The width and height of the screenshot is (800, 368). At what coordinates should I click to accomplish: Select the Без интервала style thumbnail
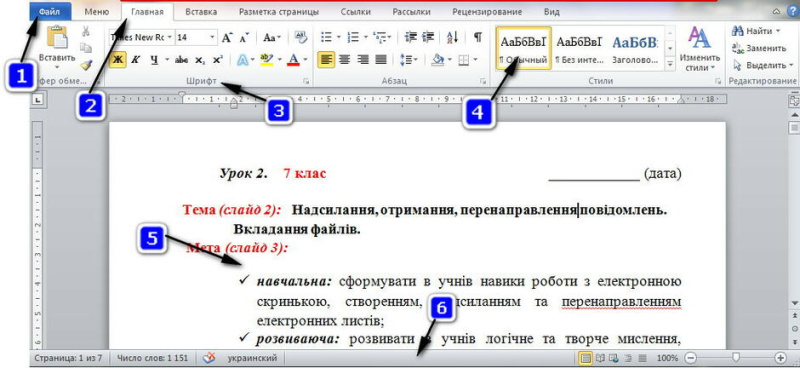click(580, 48)
